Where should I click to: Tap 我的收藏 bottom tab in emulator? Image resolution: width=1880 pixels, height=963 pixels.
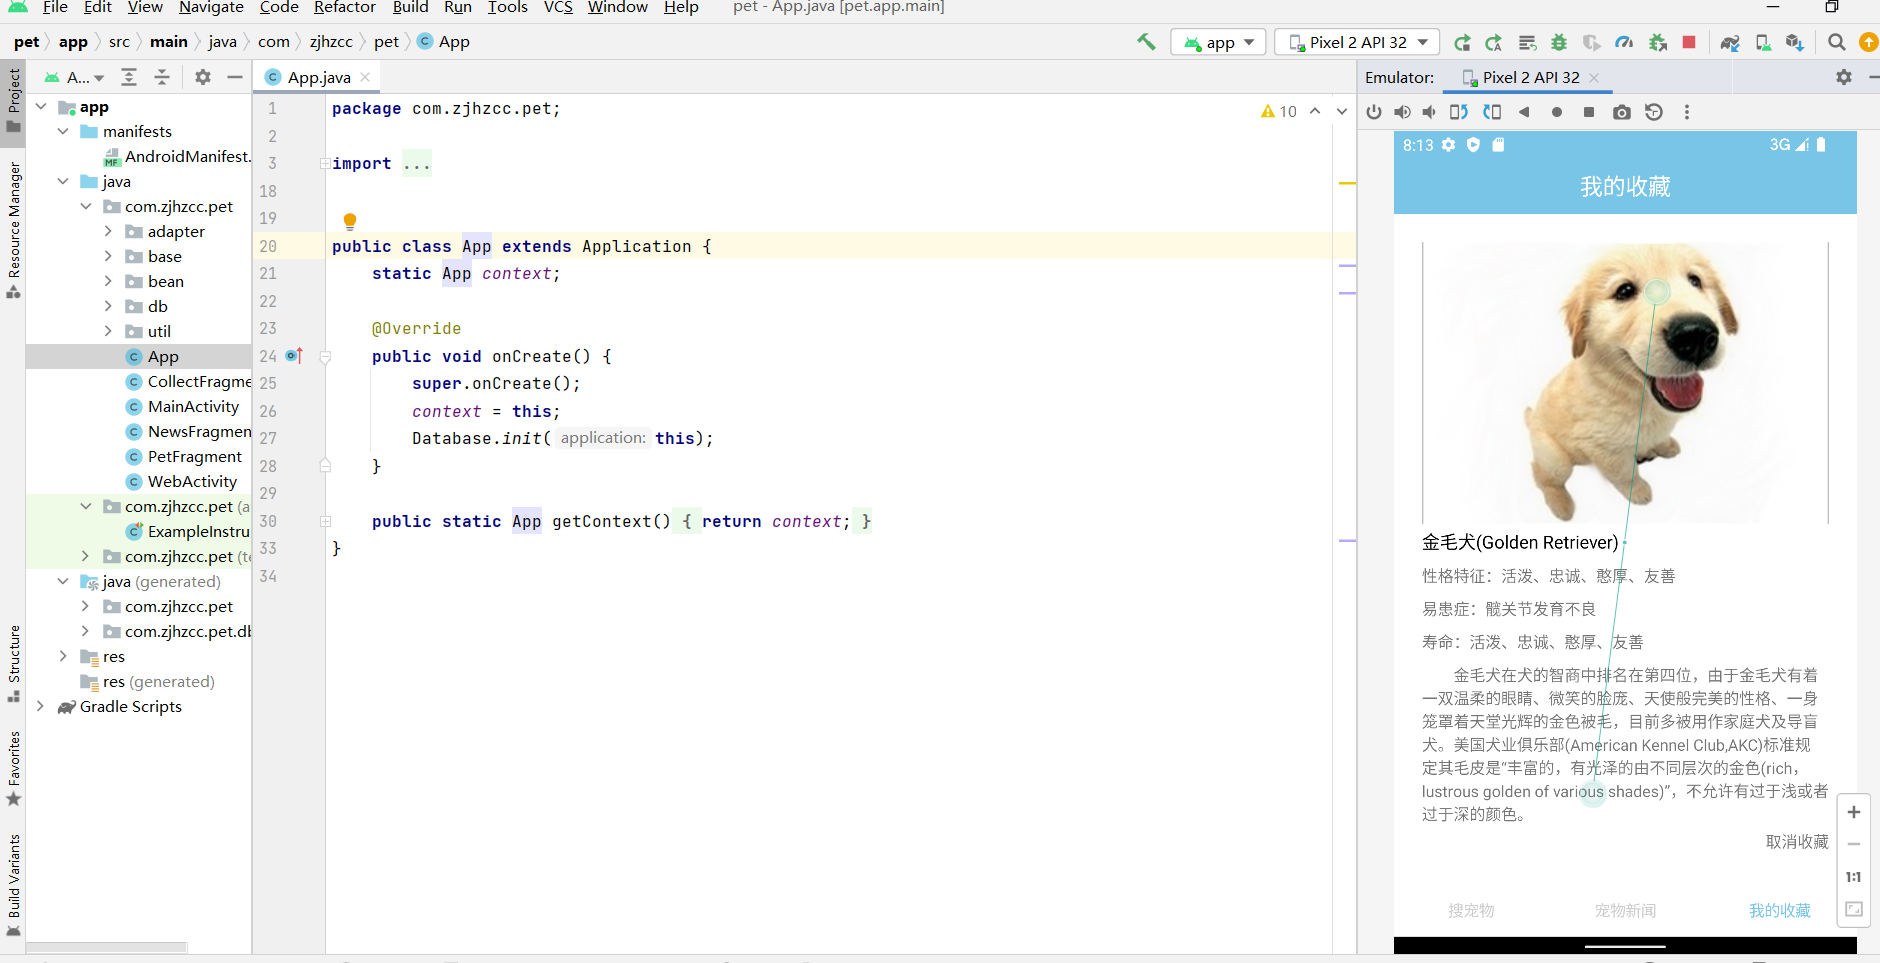coord(1779,910)
